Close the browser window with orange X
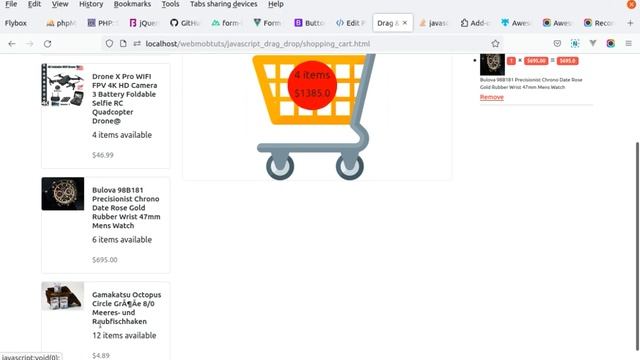Screen dimensions: 640x360 (632, 4)
